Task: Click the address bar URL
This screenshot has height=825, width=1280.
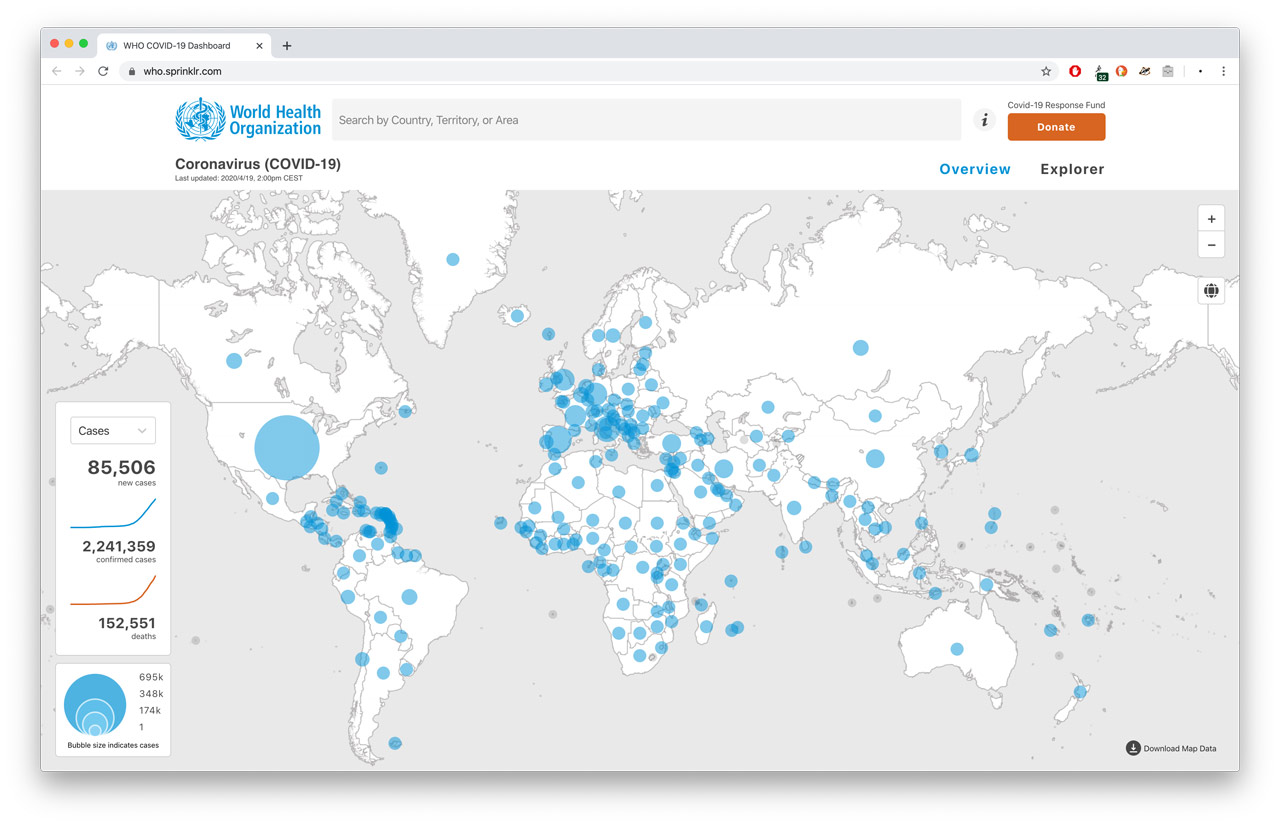Action: [182, 71]
